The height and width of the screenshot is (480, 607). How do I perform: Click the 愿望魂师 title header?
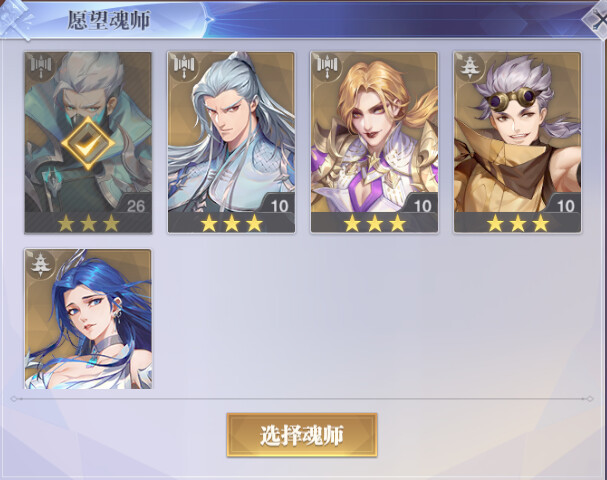tap(109, 20)
